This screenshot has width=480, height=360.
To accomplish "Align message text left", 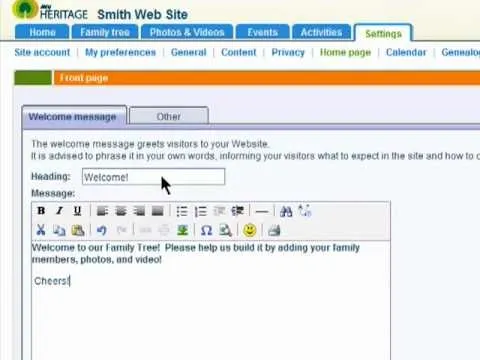I will [102, 211].
